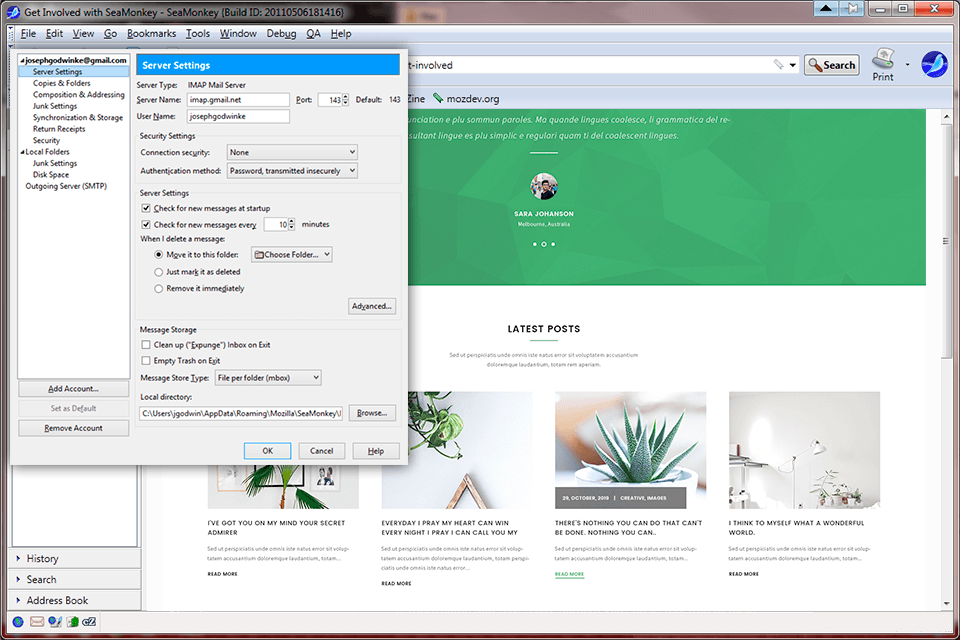Start ChatZilla from the status bar
The width and height of the screenshot is (960, 640).
point(88,621)
